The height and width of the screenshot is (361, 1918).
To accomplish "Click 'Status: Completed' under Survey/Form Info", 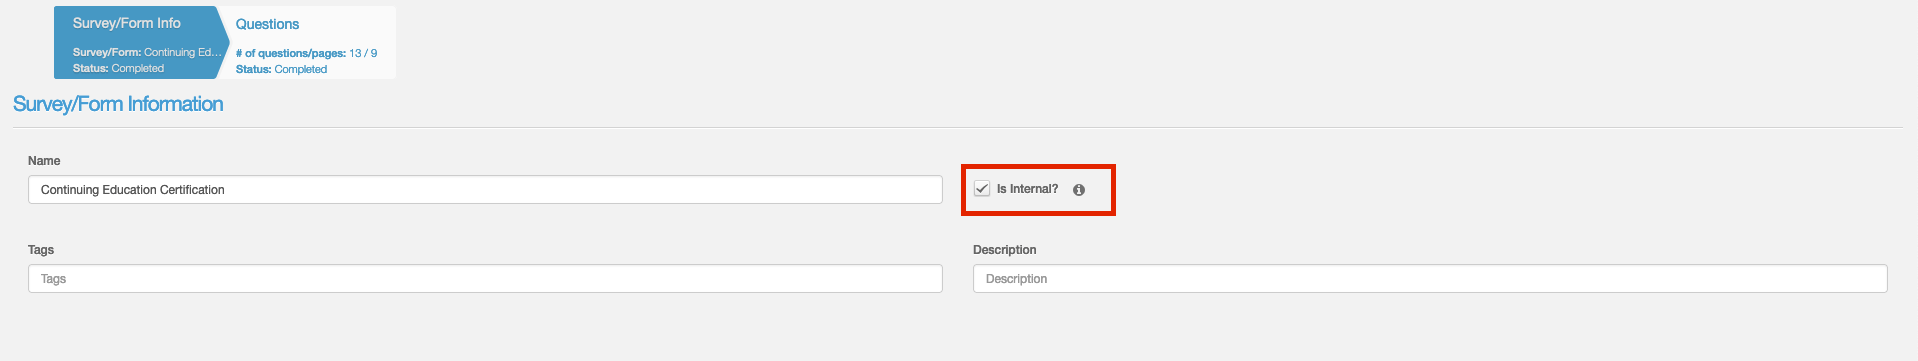I will [x=118, y=68].
